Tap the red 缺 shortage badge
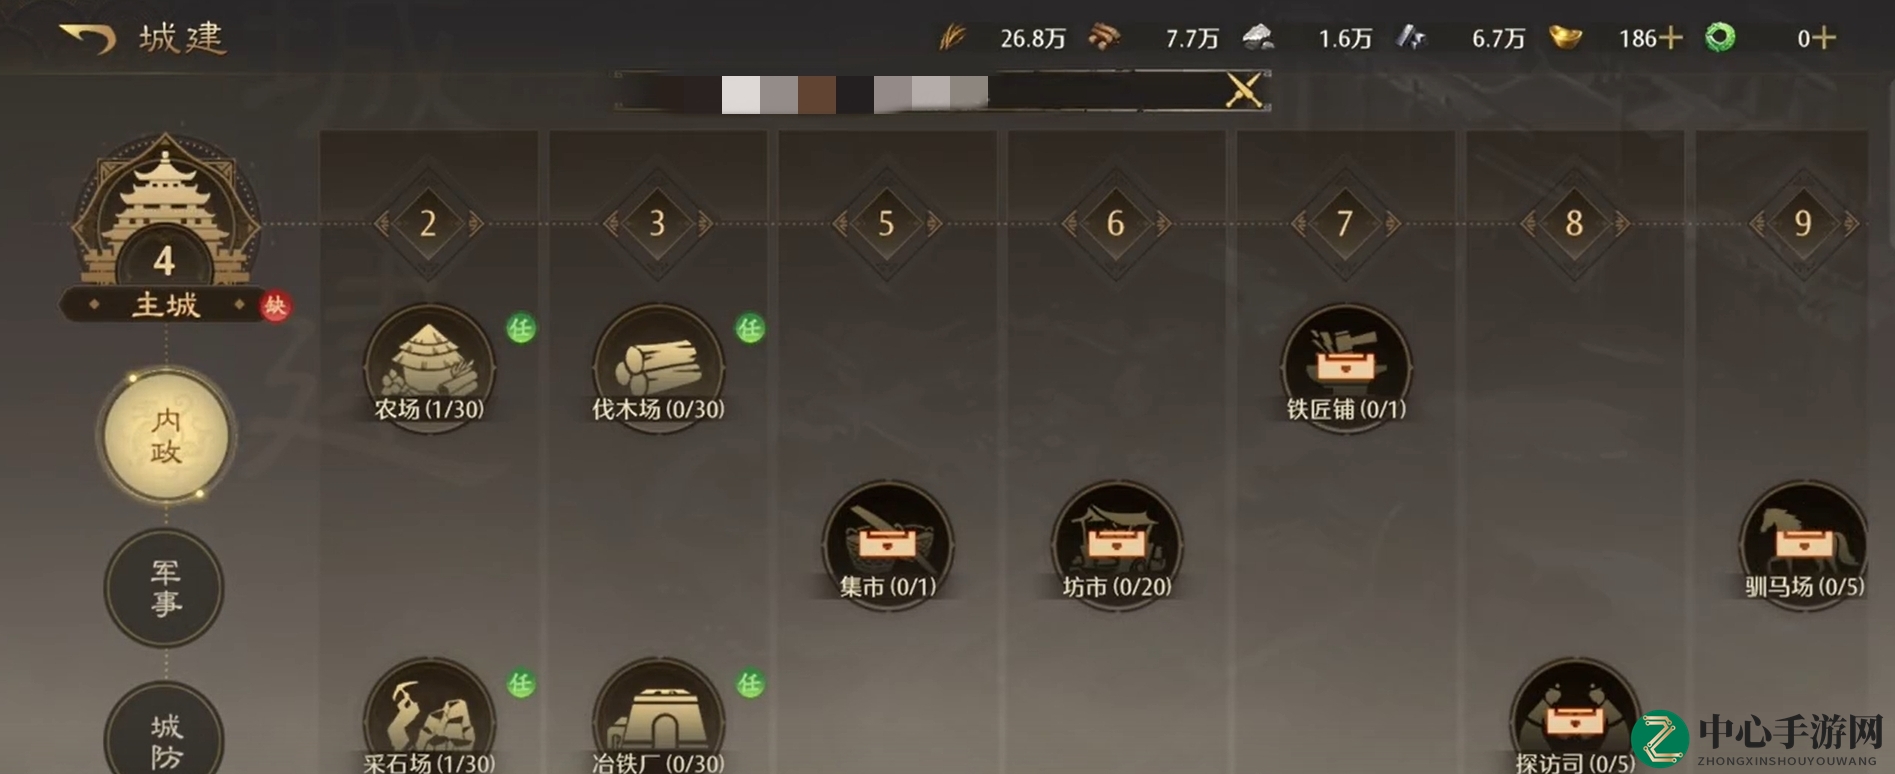The image size is (1895, 774). click(x=275, y=305)
